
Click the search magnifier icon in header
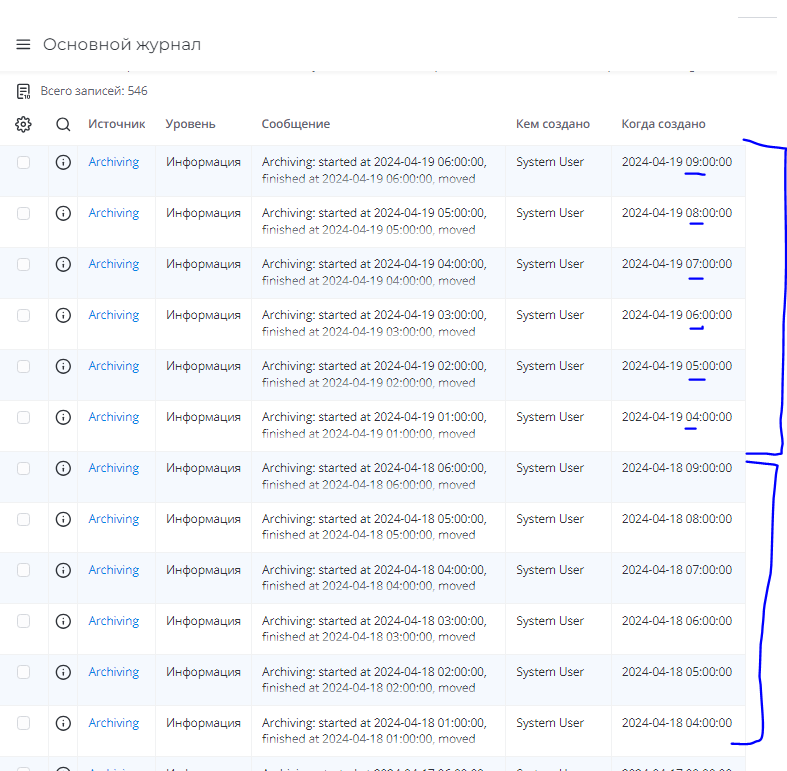coord(63,125)
